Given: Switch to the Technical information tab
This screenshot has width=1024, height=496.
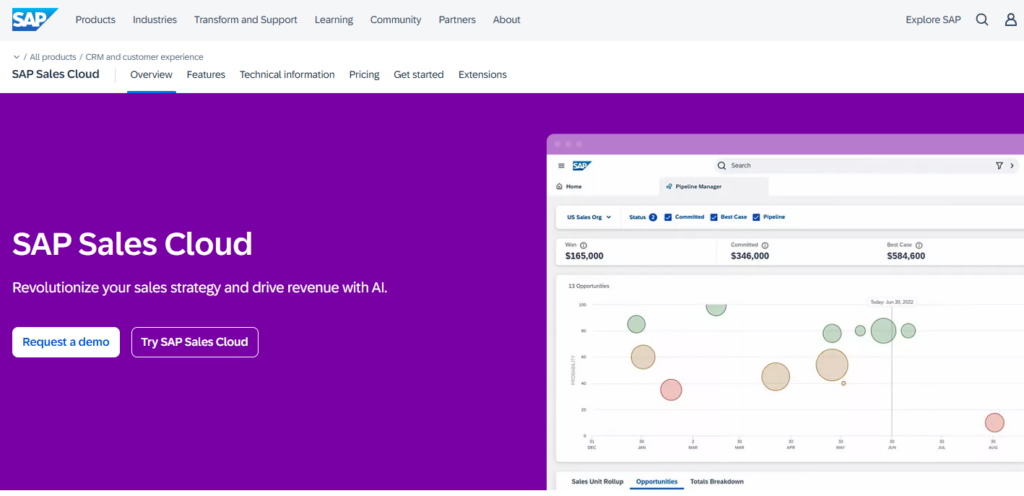Looking at the screenshot, I should point(287,74).
